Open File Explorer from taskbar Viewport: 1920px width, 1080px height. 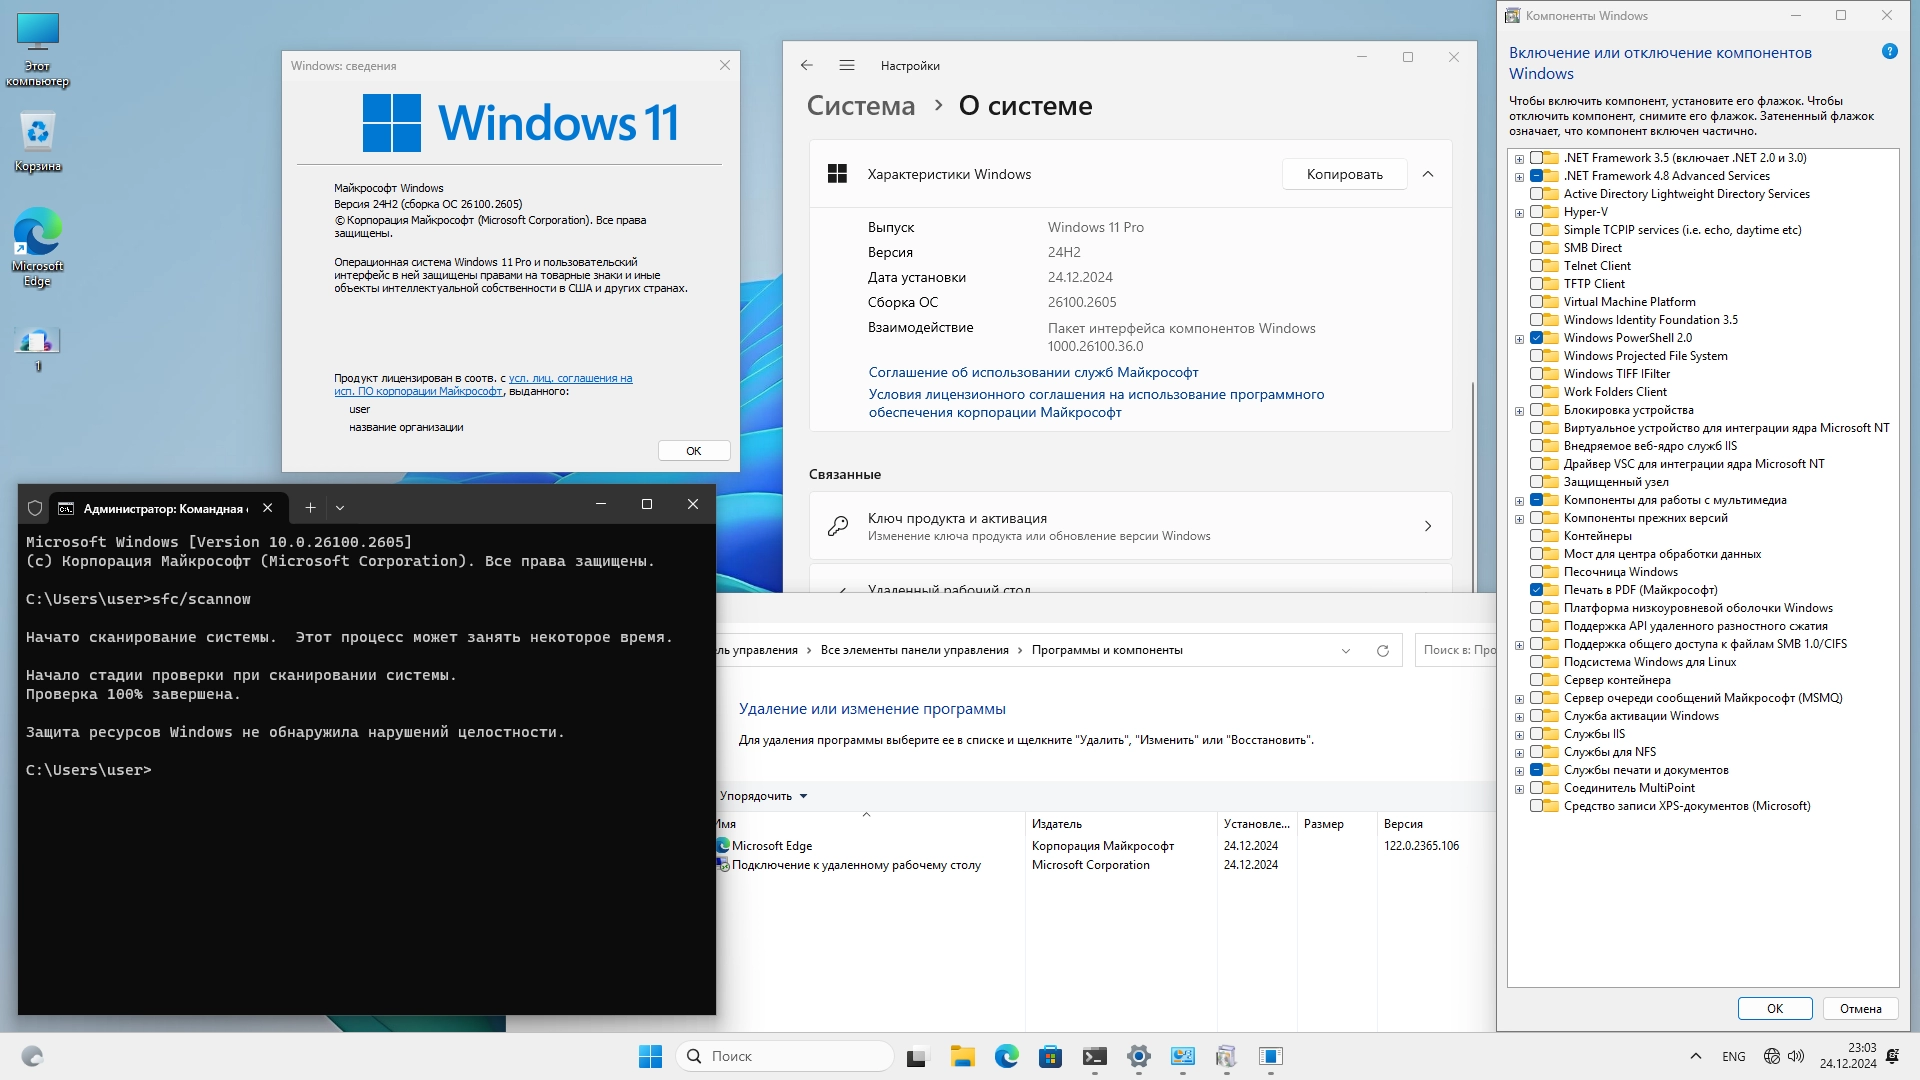tap(962, 1056)
